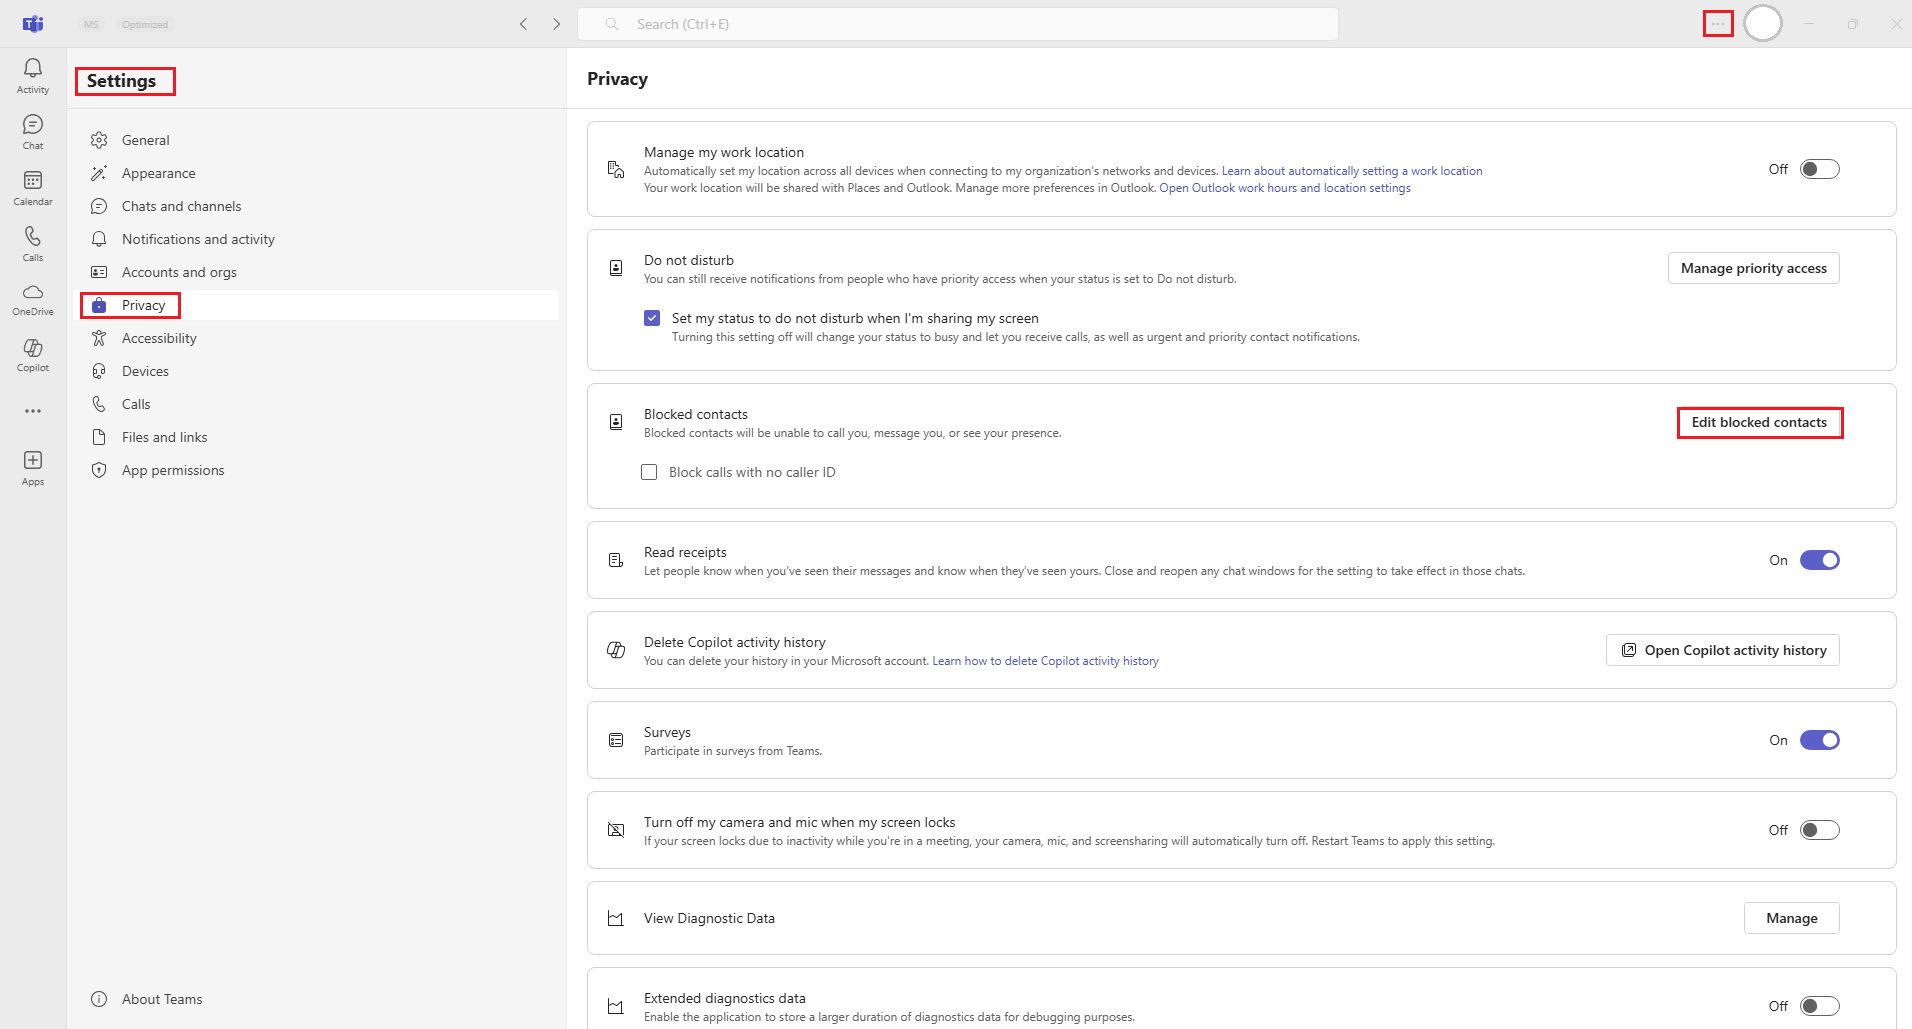Open the profile avatar menu
The image size is (1912, 1029).
pyautogui.click(x=1762, y=24)
